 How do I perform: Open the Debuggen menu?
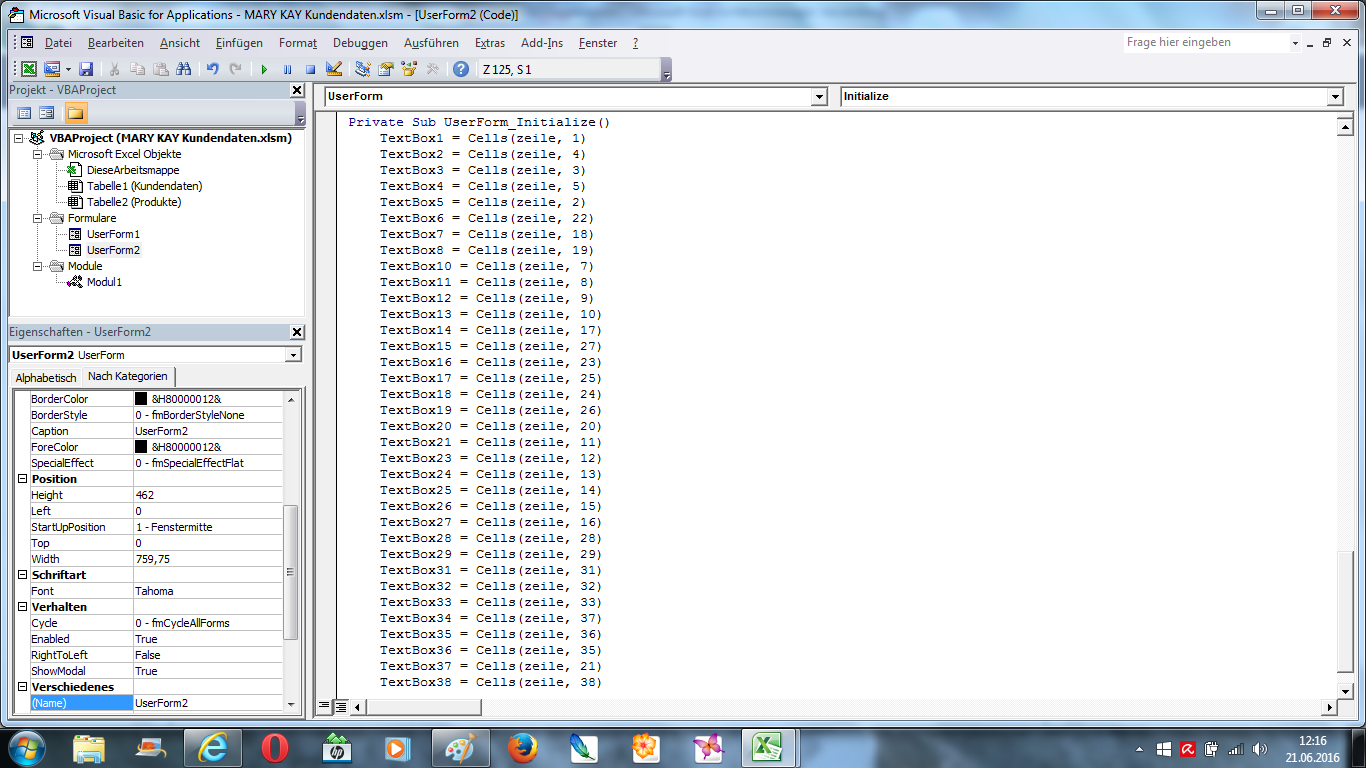pyautogui.click(x=360, y=43)
